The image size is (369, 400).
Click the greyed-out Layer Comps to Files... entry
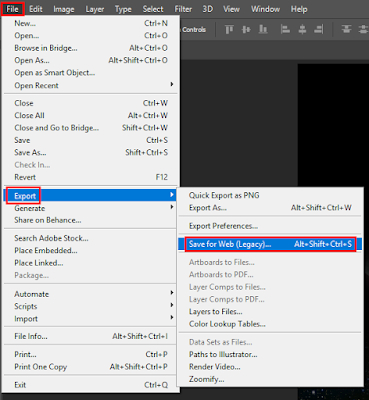coord(270,287)
